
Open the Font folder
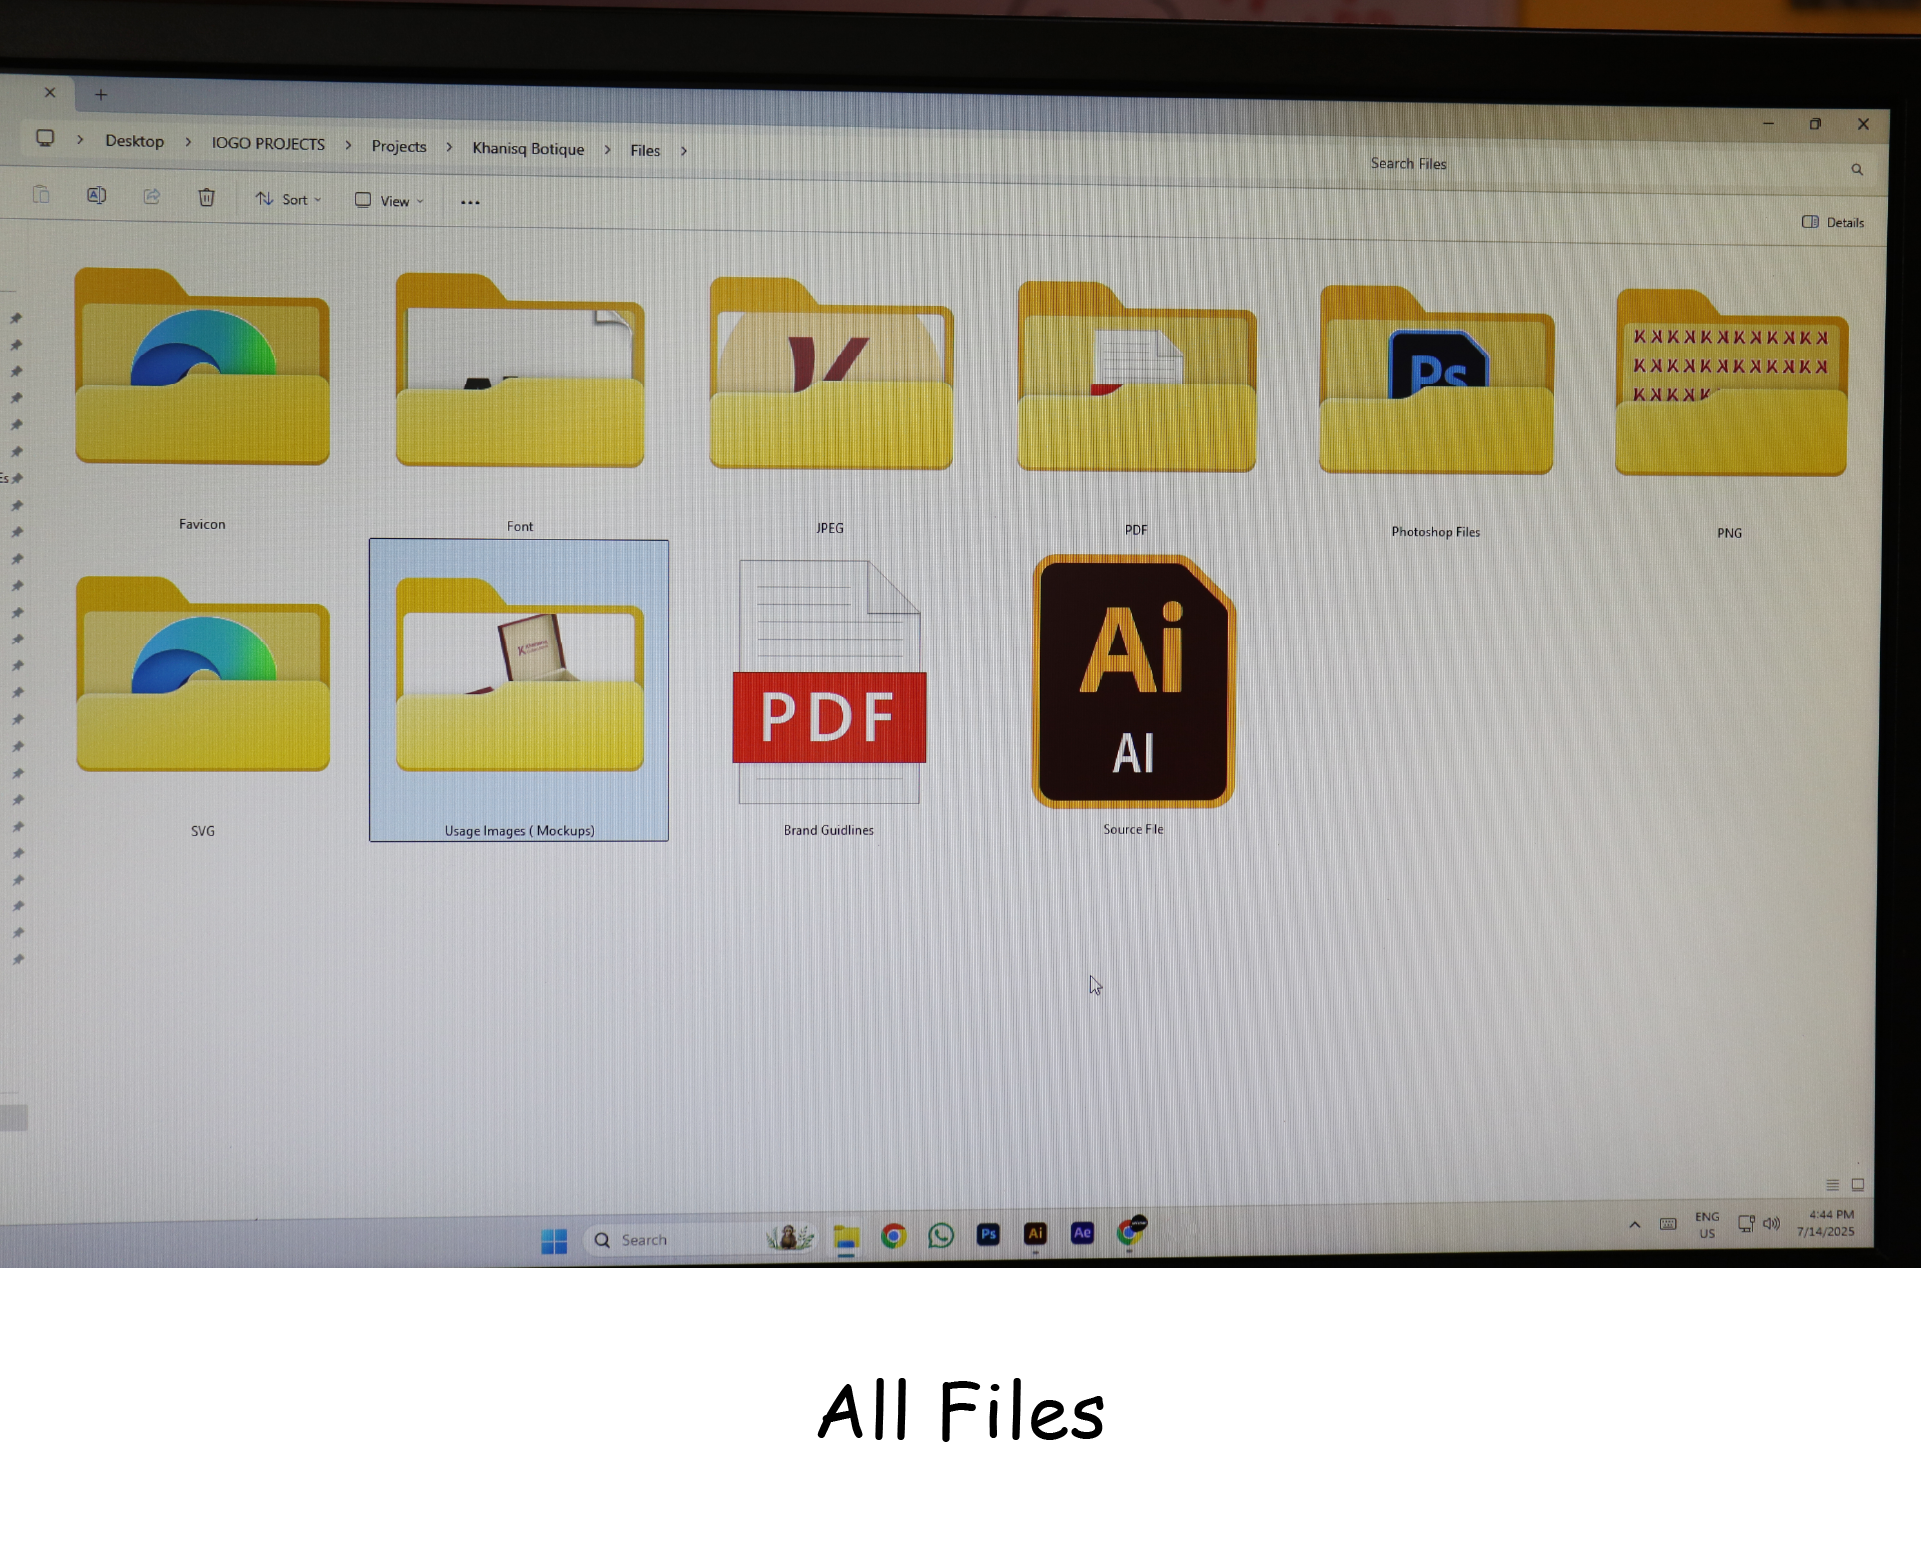(519, 370)
